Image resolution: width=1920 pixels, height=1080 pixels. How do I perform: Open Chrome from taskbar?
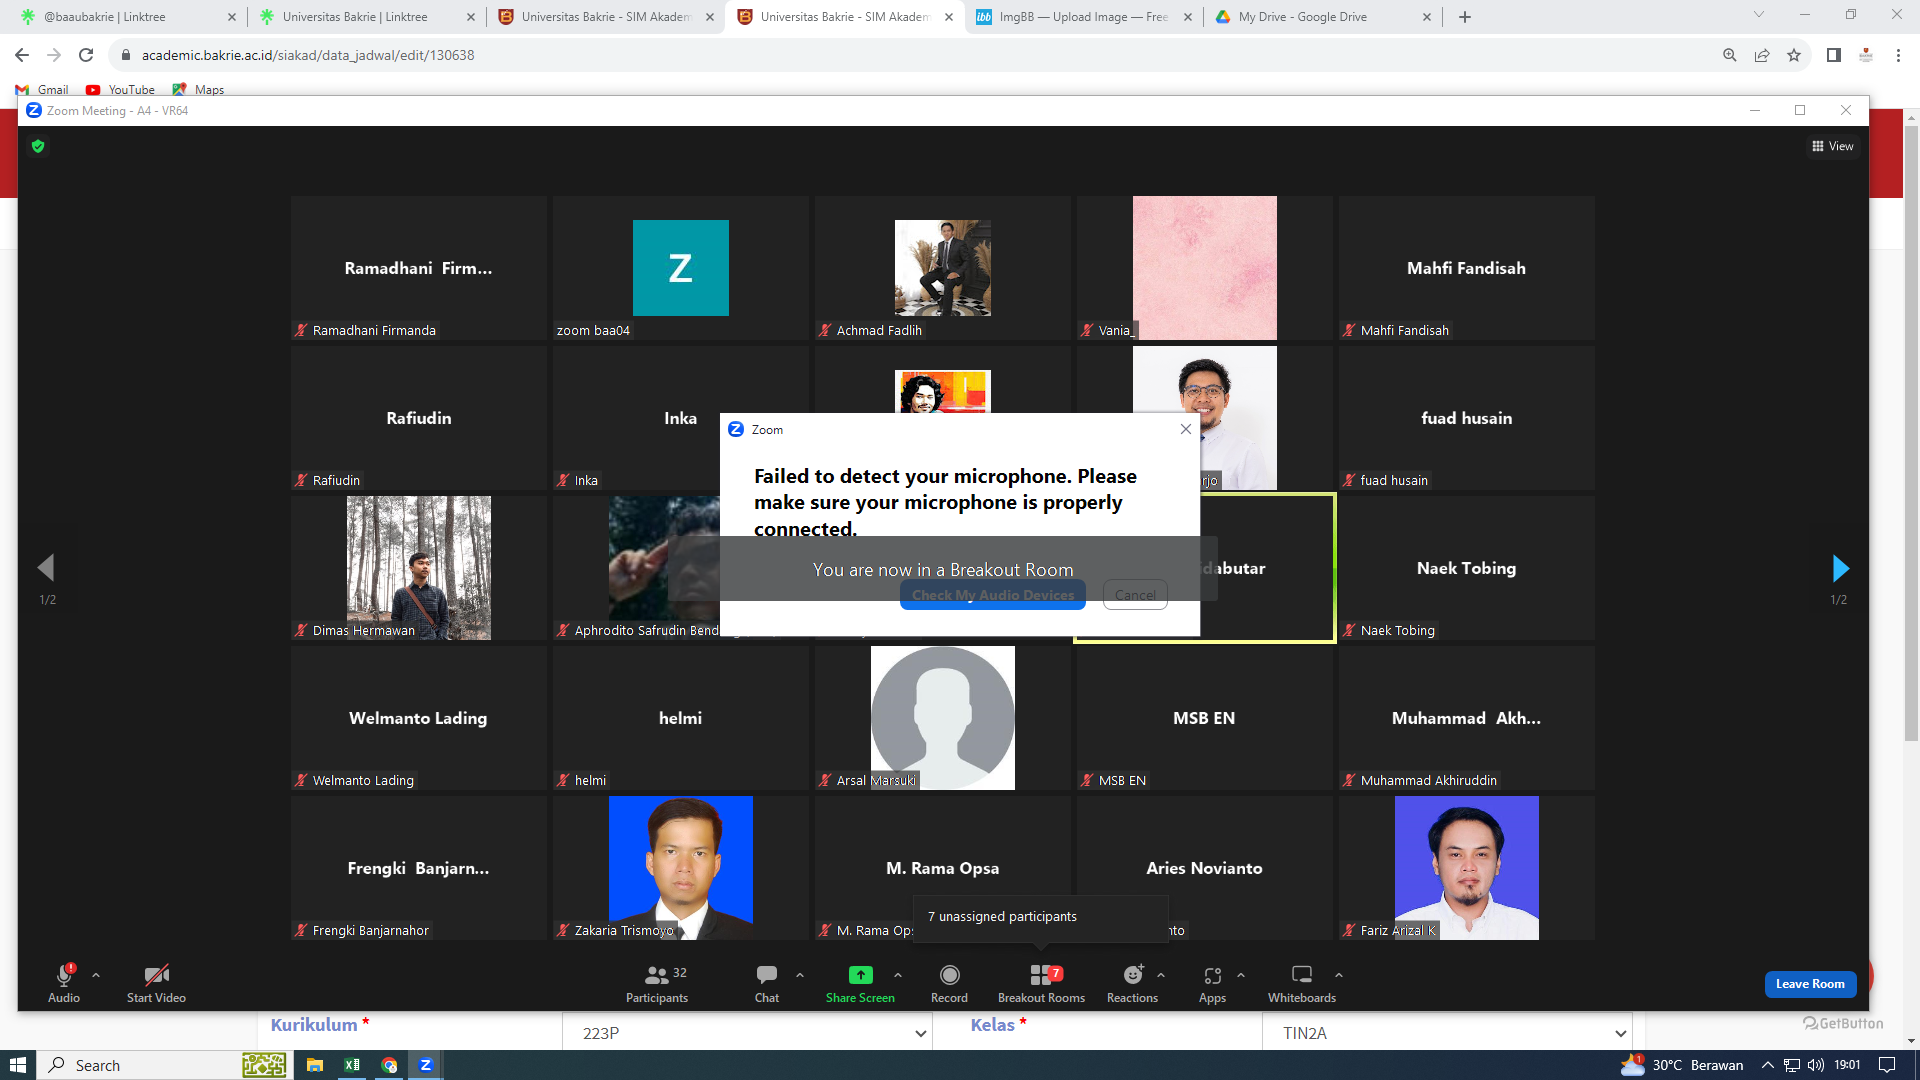pyautogui.click(x=389, y=1065)
